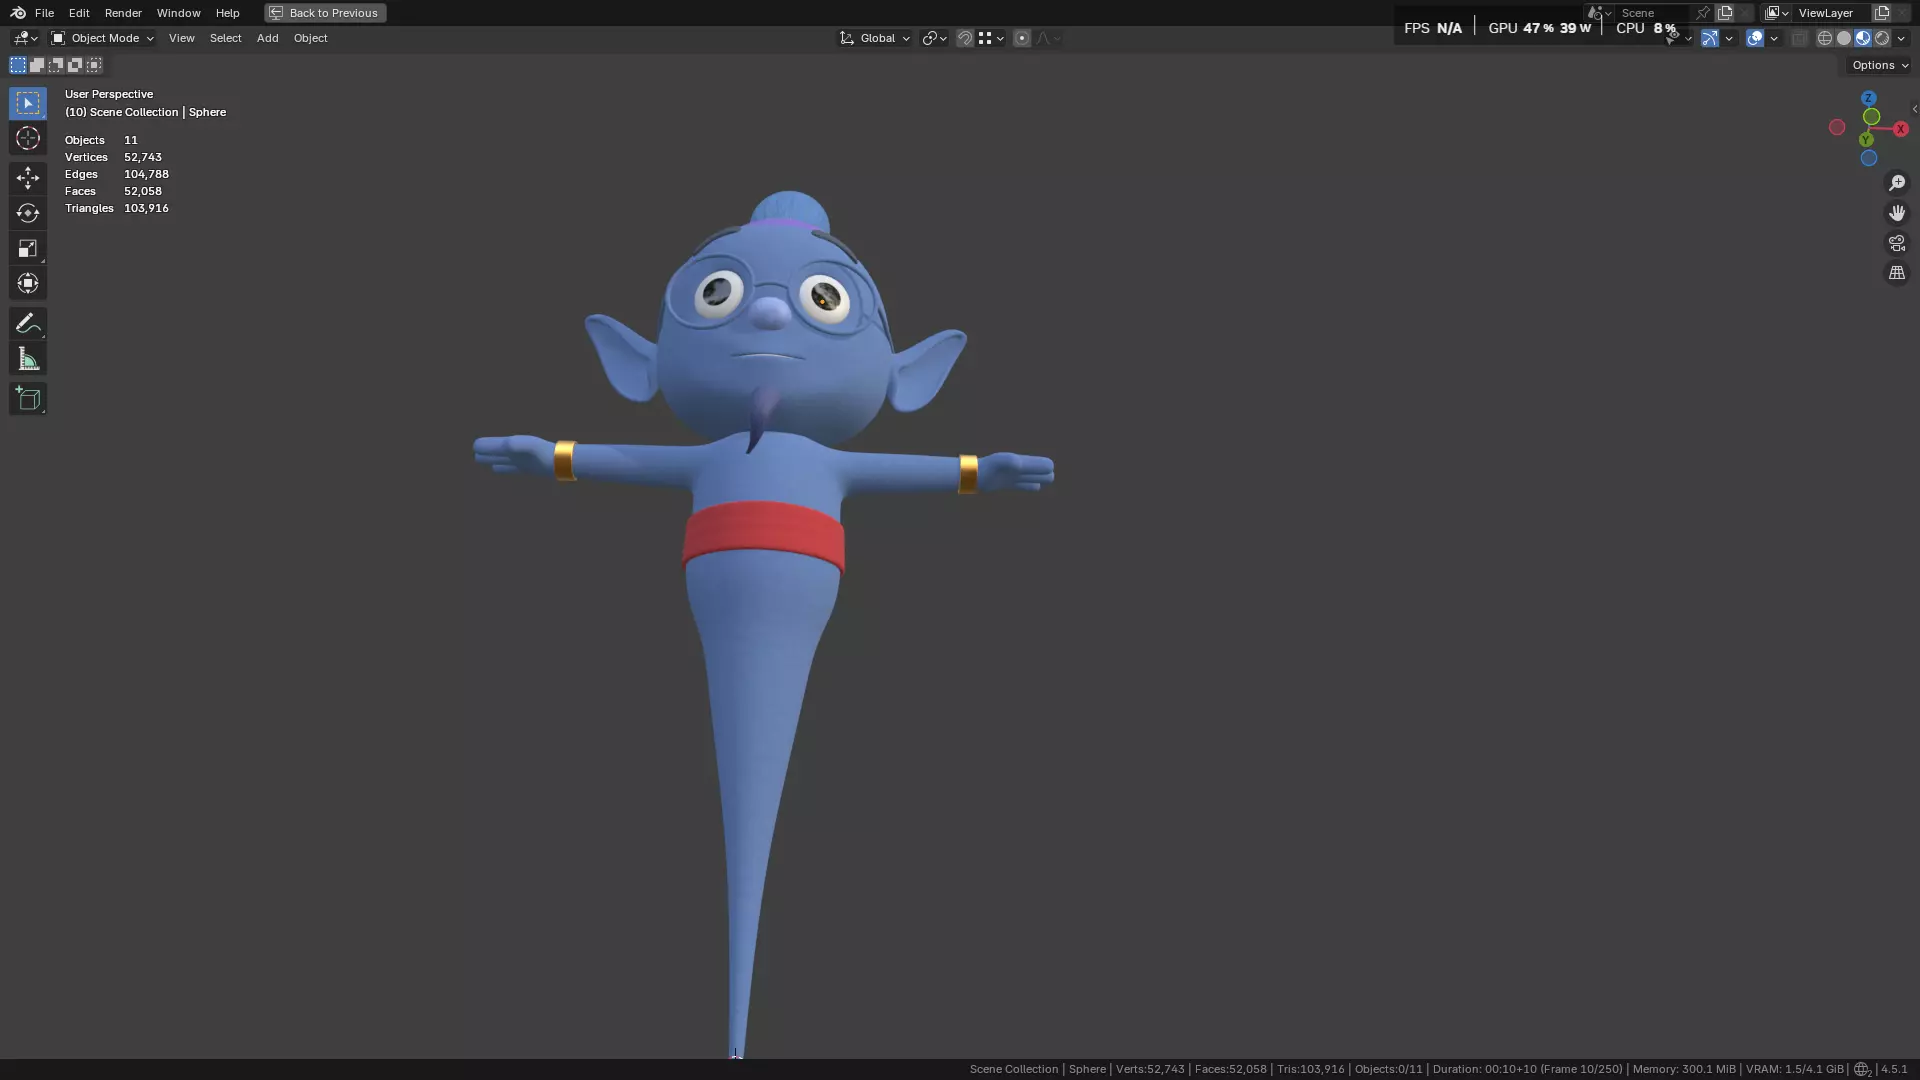Viewport: 1920px width, 1080px height.
Task: Open the Render menu
Action: (x=123, y=13)
